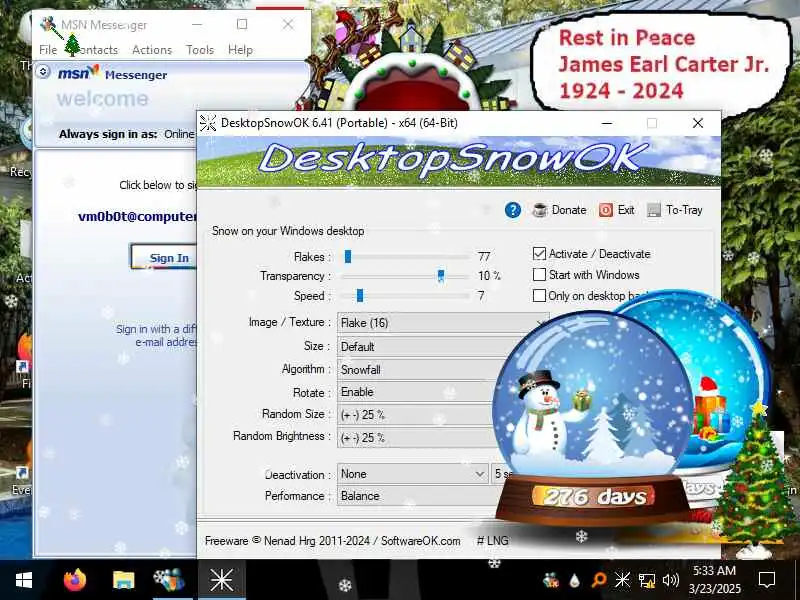Click the Sign In button in MSN Messenger

click(164, 258)
